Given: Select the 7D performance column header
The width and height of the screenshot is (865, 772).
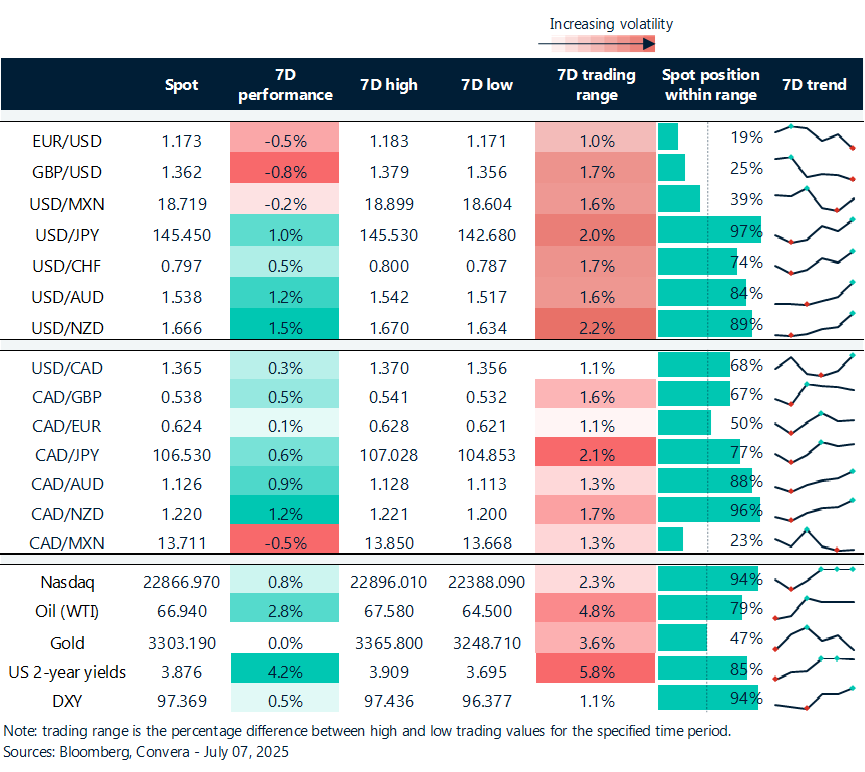Looking at the screenshot, I should (x=284, y=85).
